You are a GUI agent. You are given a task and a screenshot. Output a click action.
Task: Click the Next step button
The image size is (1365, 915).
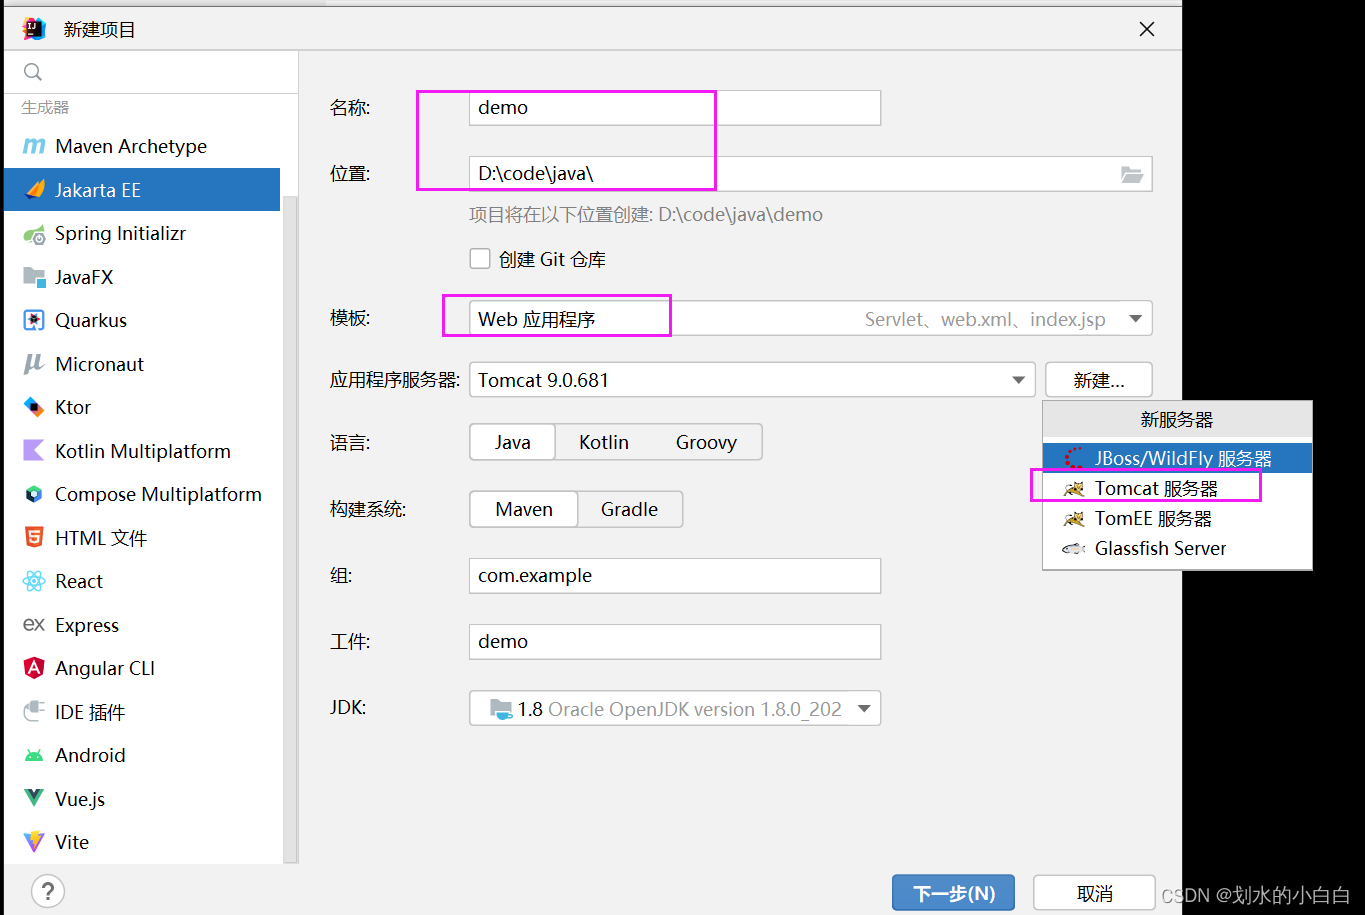coord(954,893)
